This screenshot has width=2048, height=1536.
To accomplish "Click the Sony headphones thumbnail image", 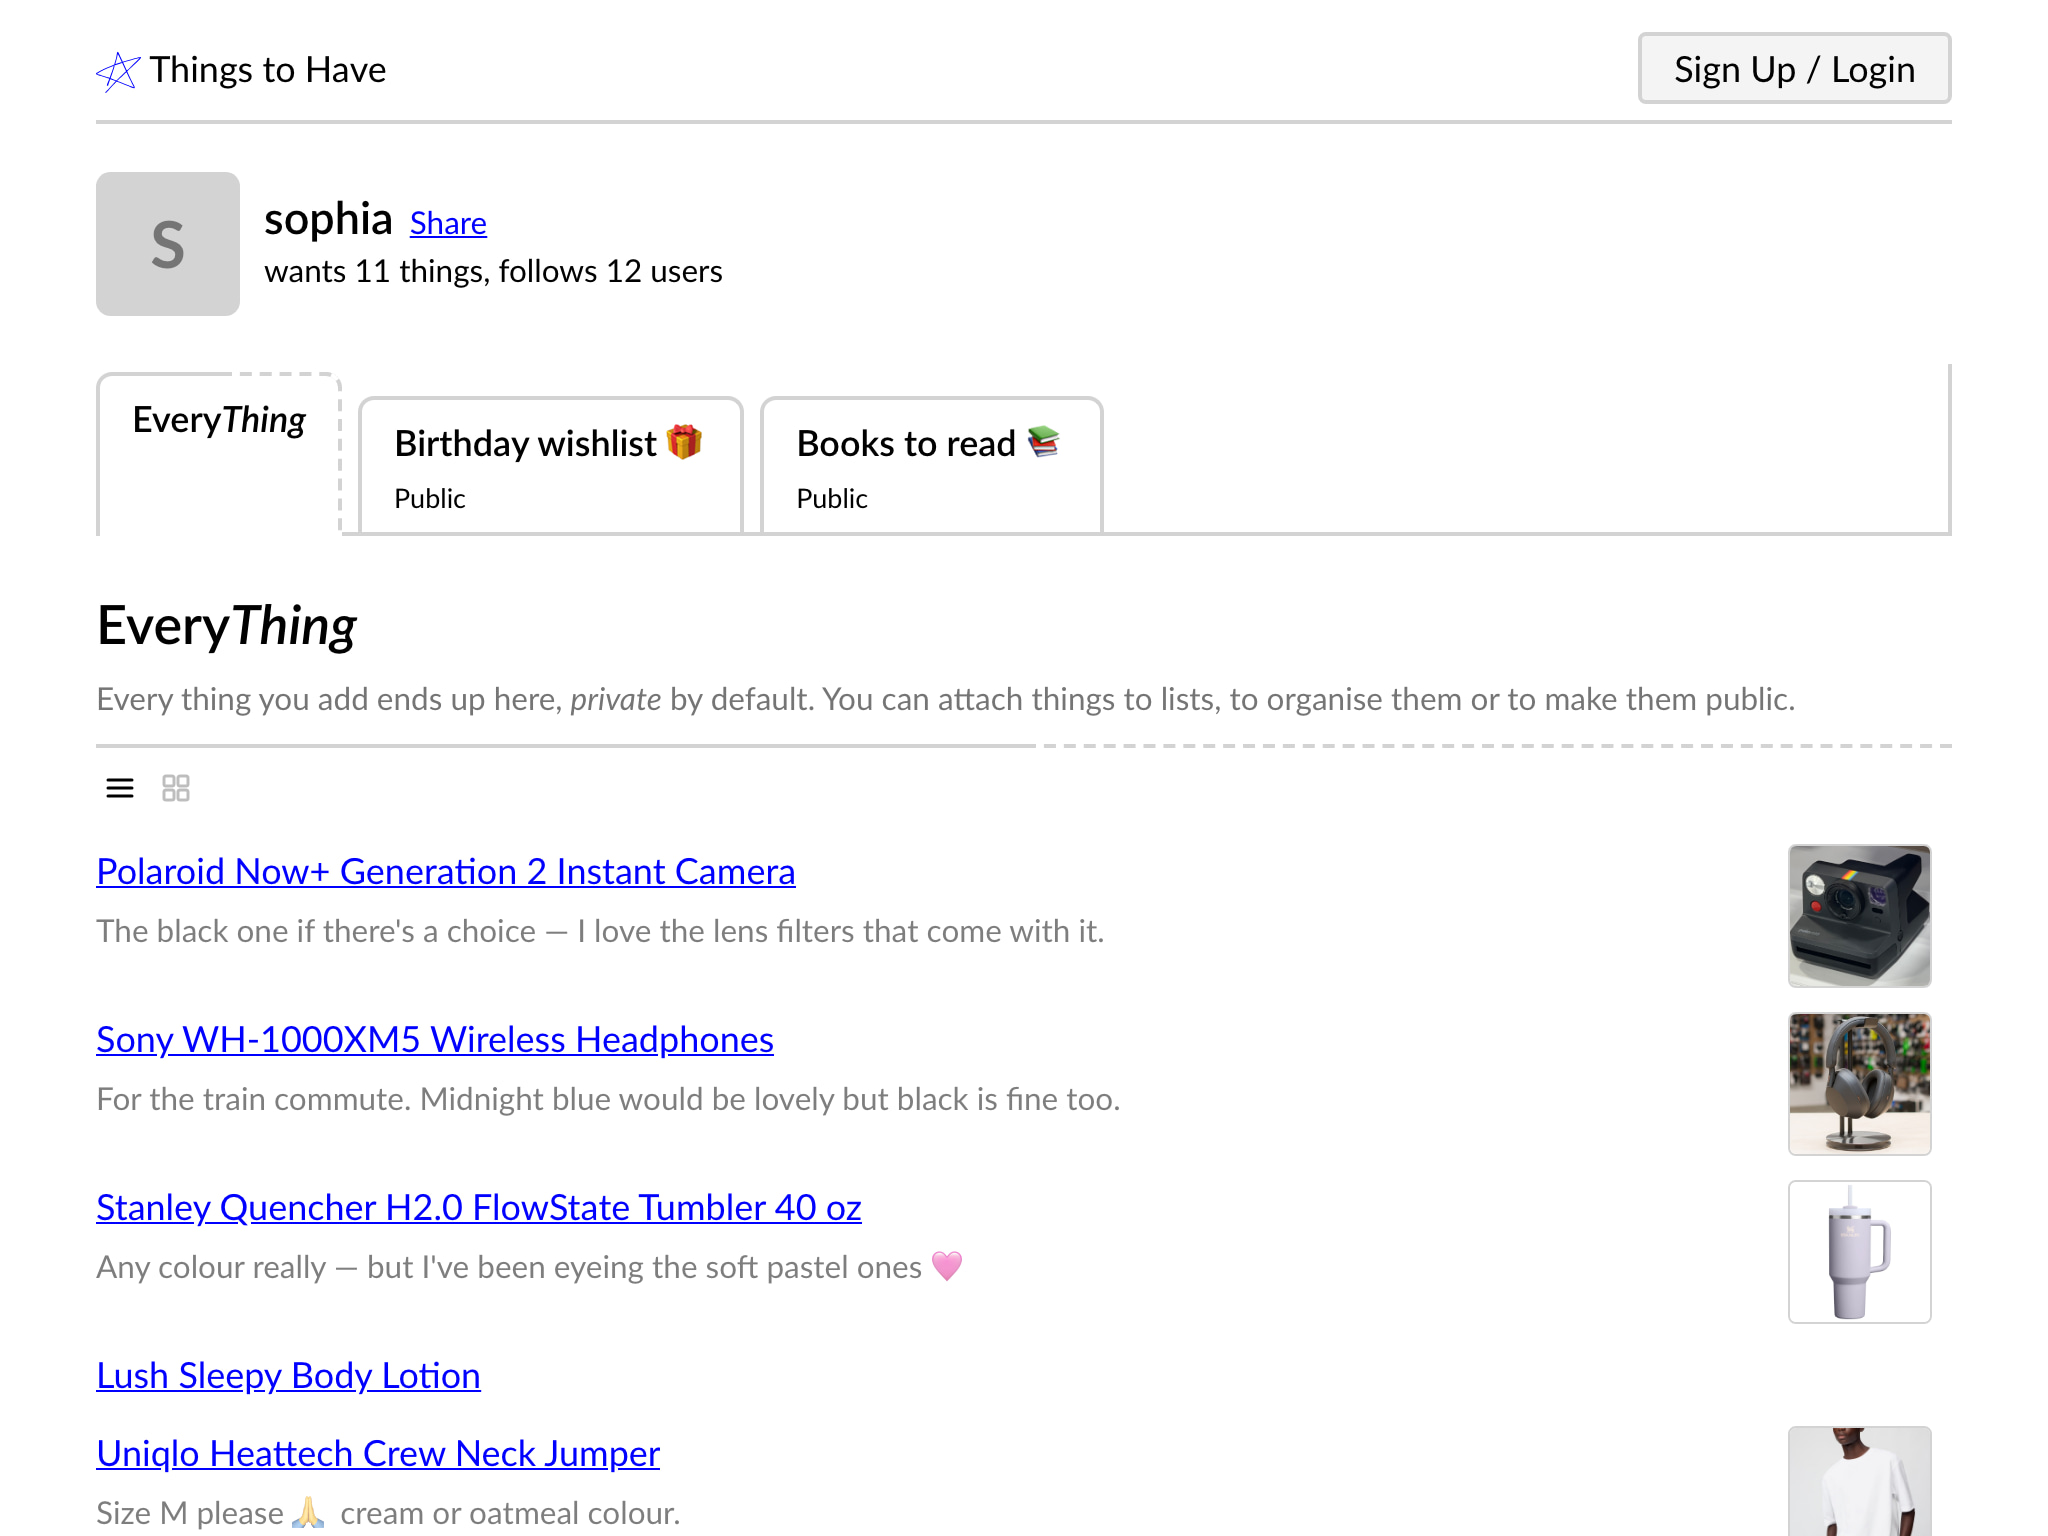I will tap(1860, 1084).
